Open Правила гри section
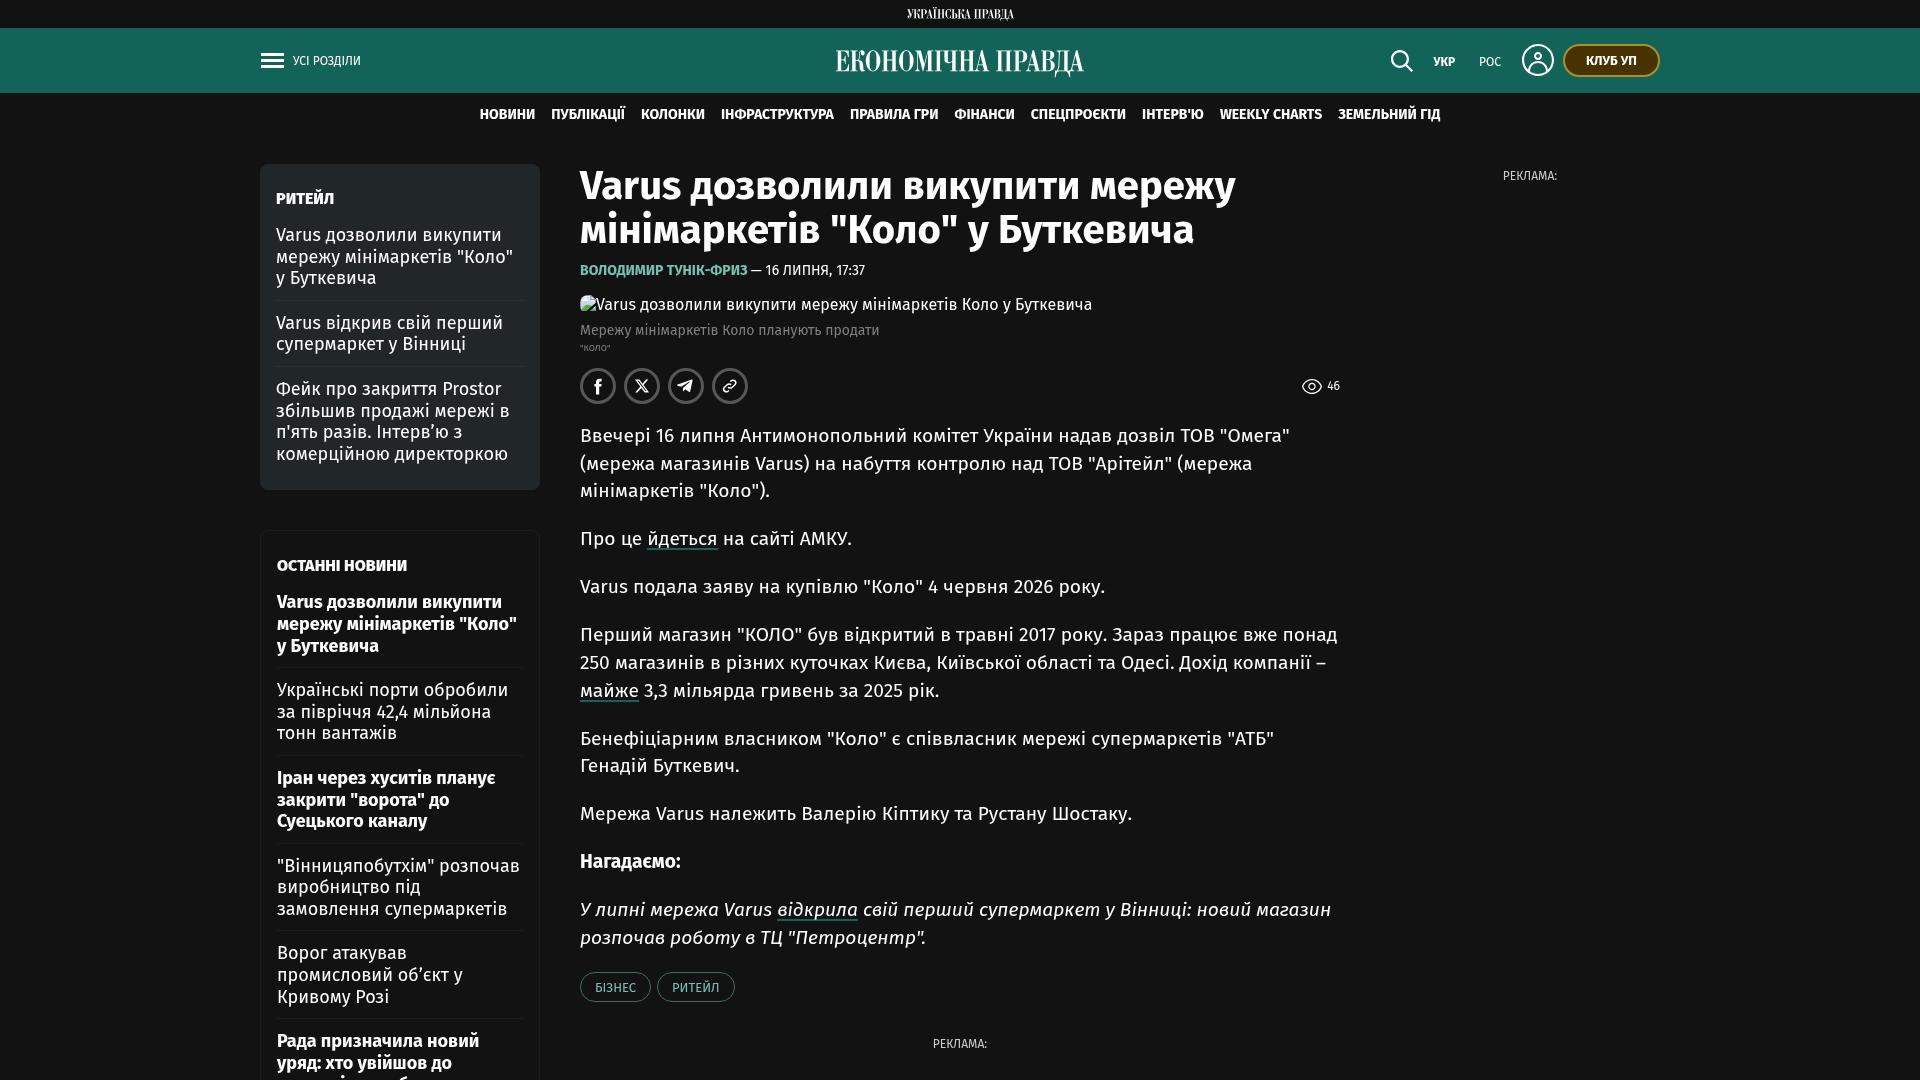The width and height of the screenshot is (1920, 1080). point(894,115)
